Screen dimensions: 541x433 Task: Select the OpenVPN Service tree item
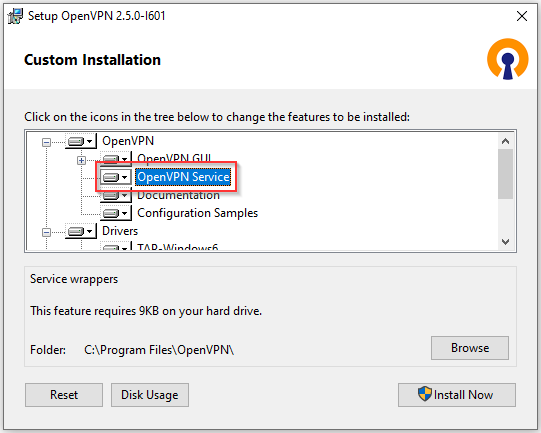[x=183, y=177]
